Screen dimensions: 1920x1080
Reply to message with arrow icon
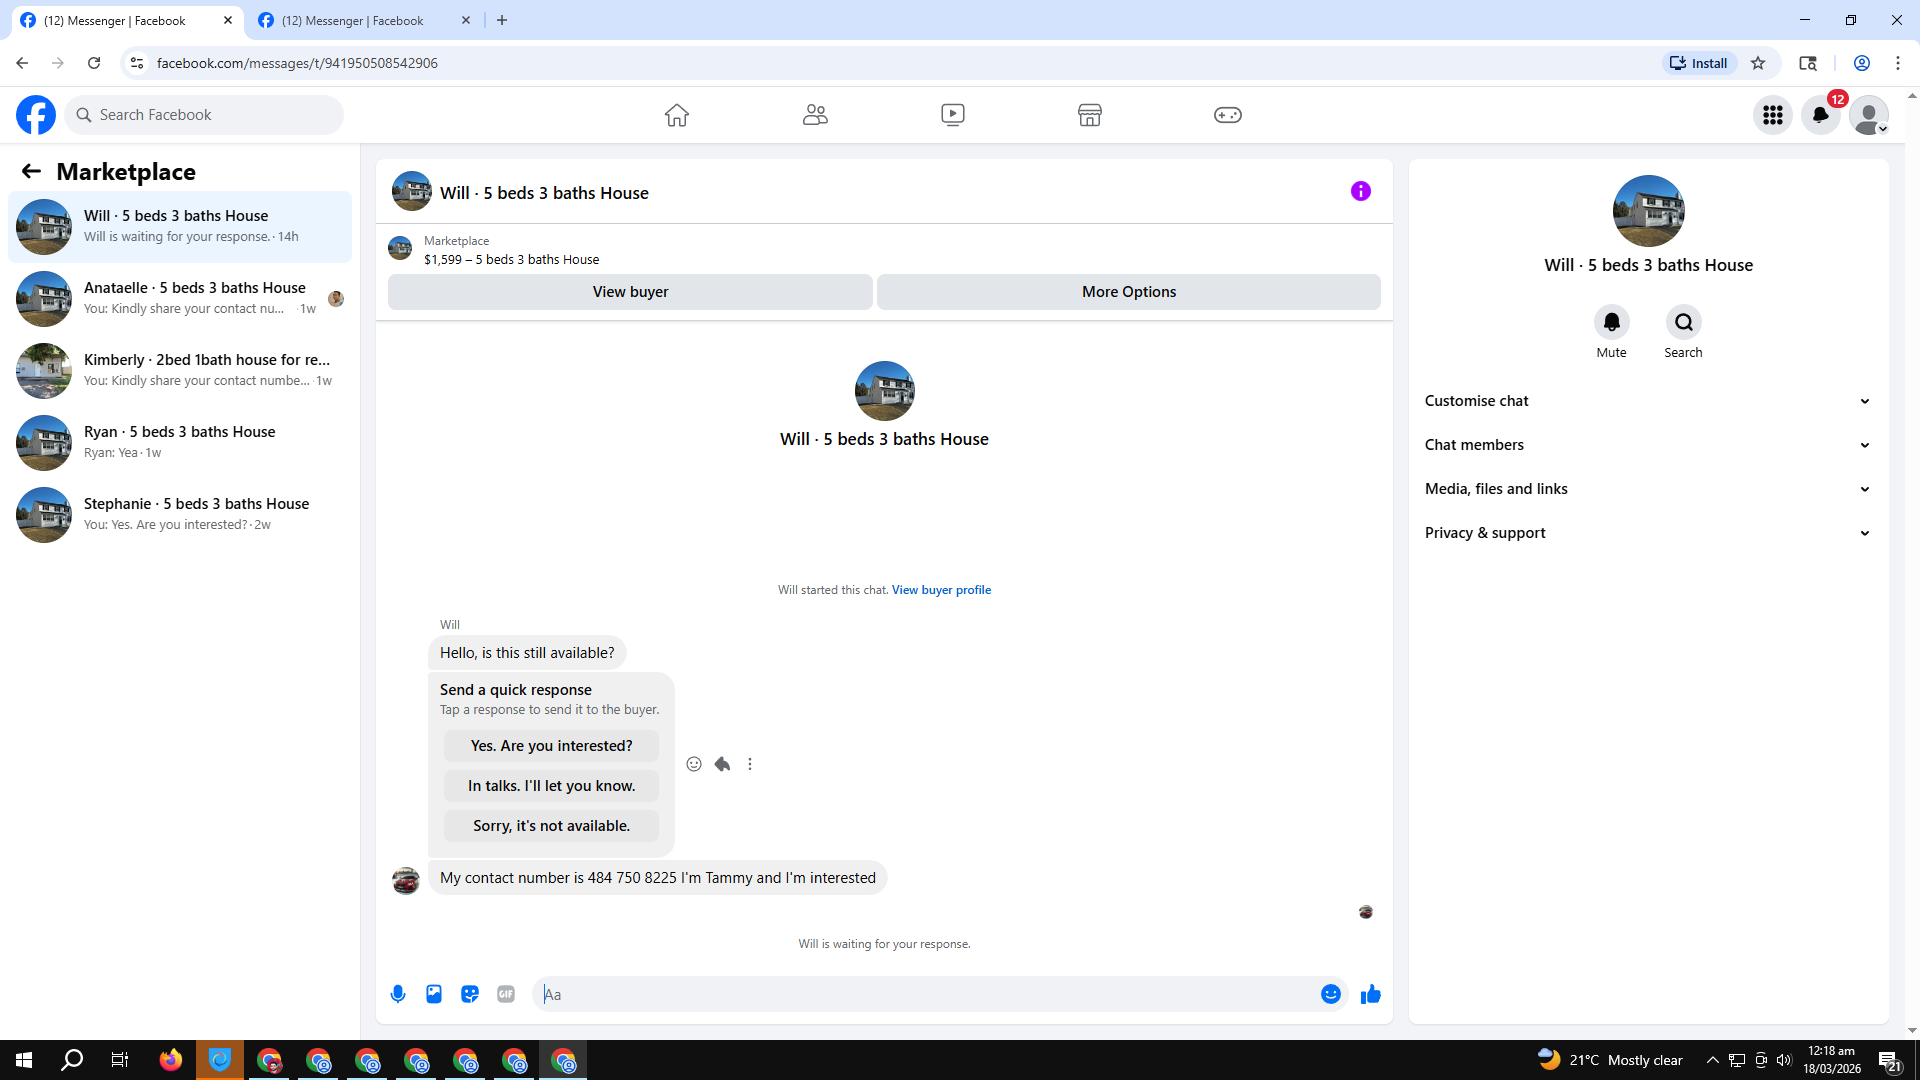(x=722, y=764)
